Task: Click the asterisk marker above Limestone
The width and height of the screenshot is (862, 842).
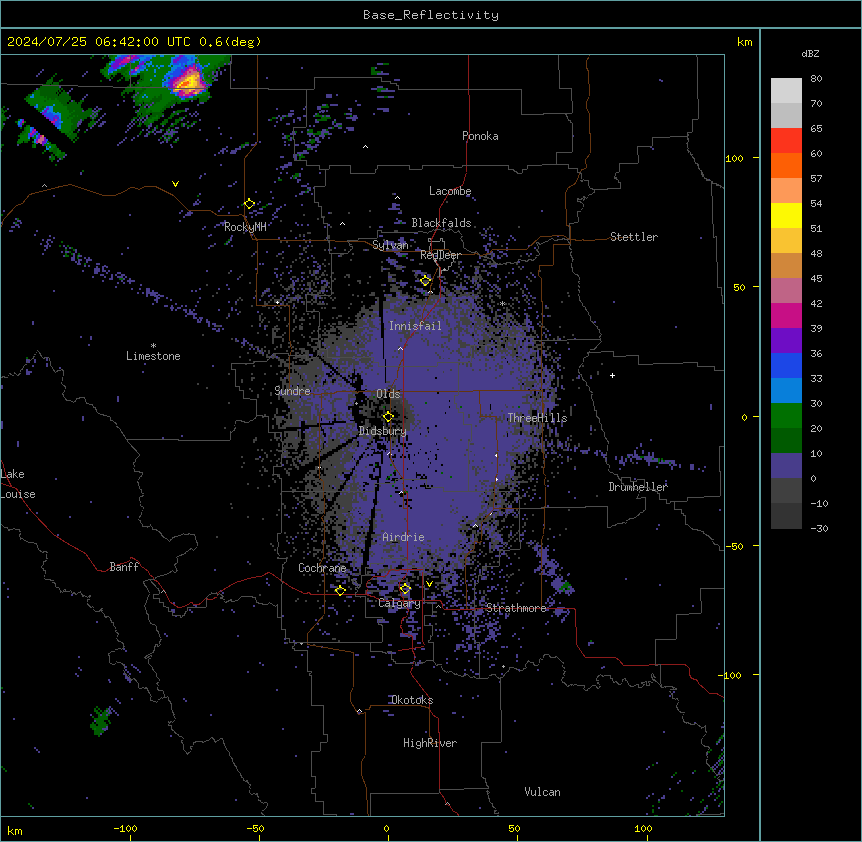Action: tap(153, 346)
